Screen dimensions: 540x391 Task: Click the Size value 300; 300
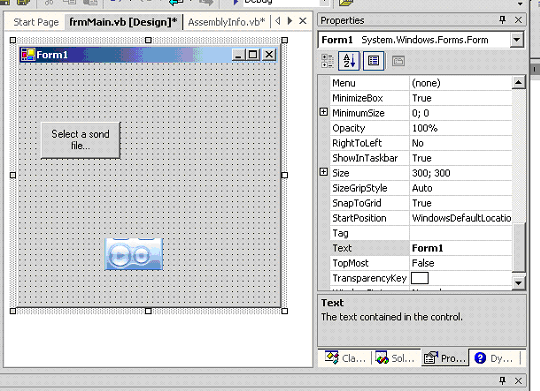coord(461,173)
